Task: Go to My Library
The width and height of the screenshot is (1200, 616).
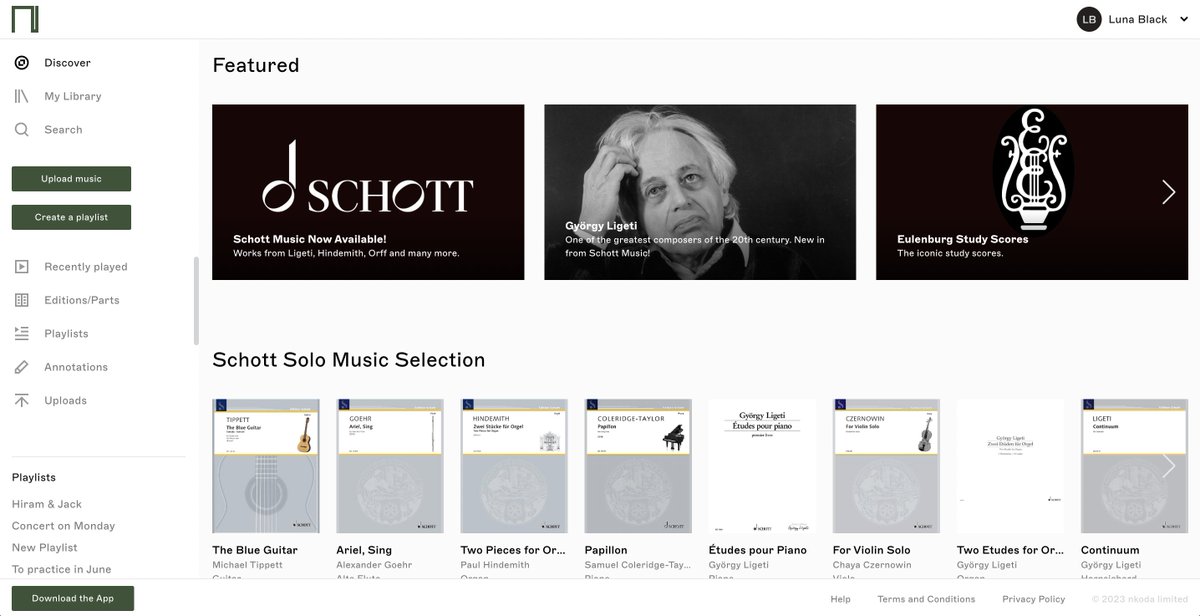Action: [73, 96]
